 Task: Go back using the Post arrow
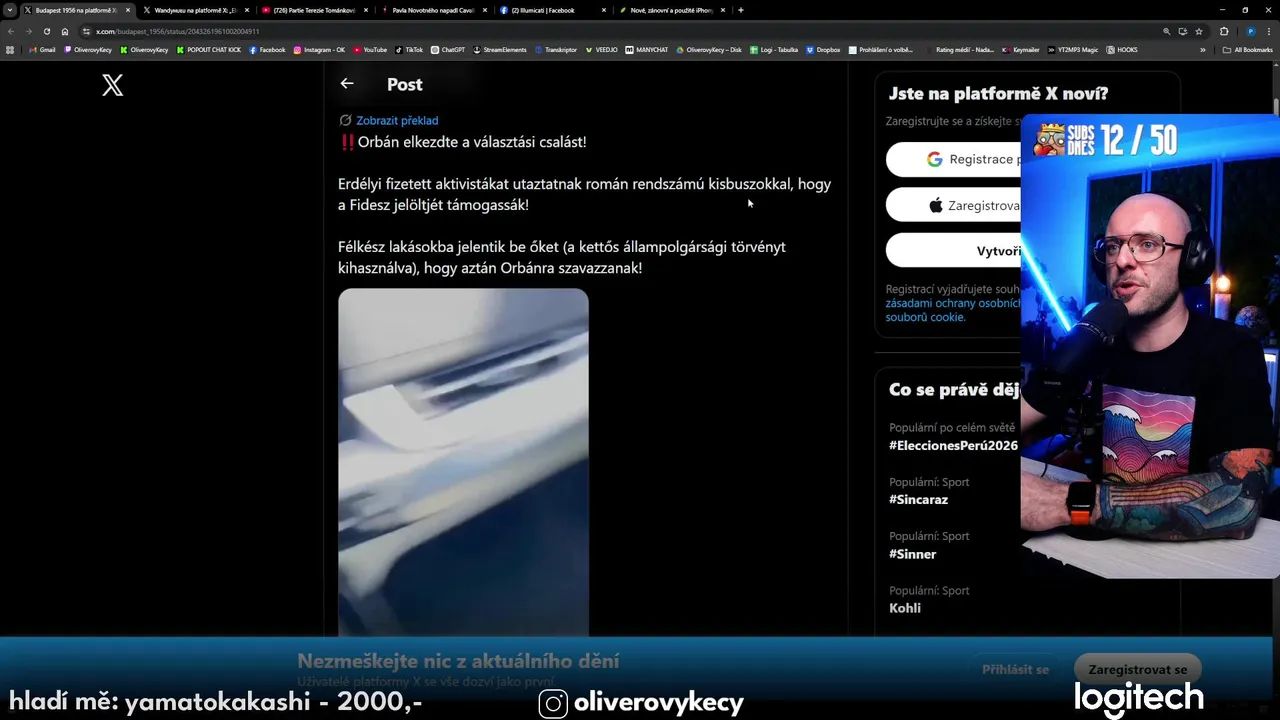coord(347,84)
